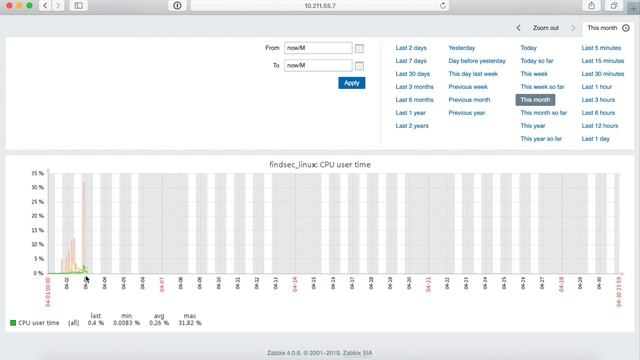Choose Previous month
This screenshot has width=640, height=360.
click(469, 100)
